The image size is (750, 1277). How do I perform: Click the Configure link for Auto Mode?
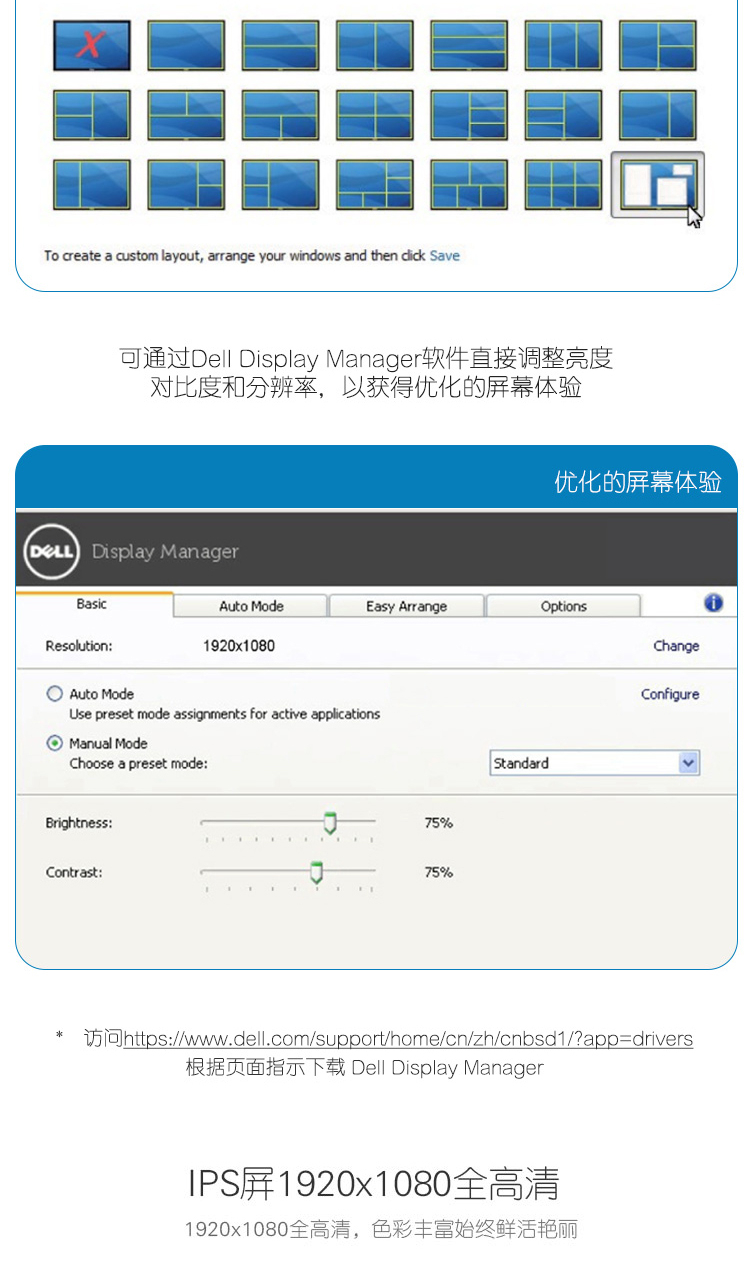point(670,694)
